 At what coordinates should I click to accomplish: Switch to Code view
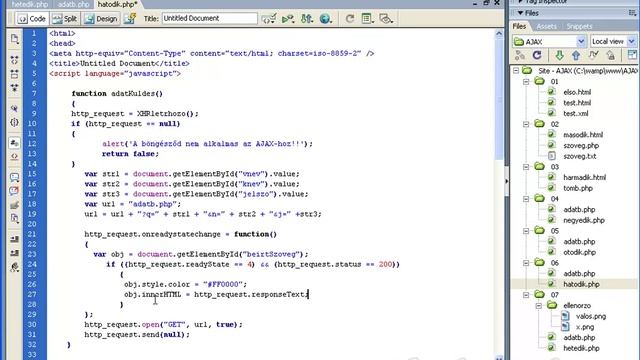tap(32, 19)
